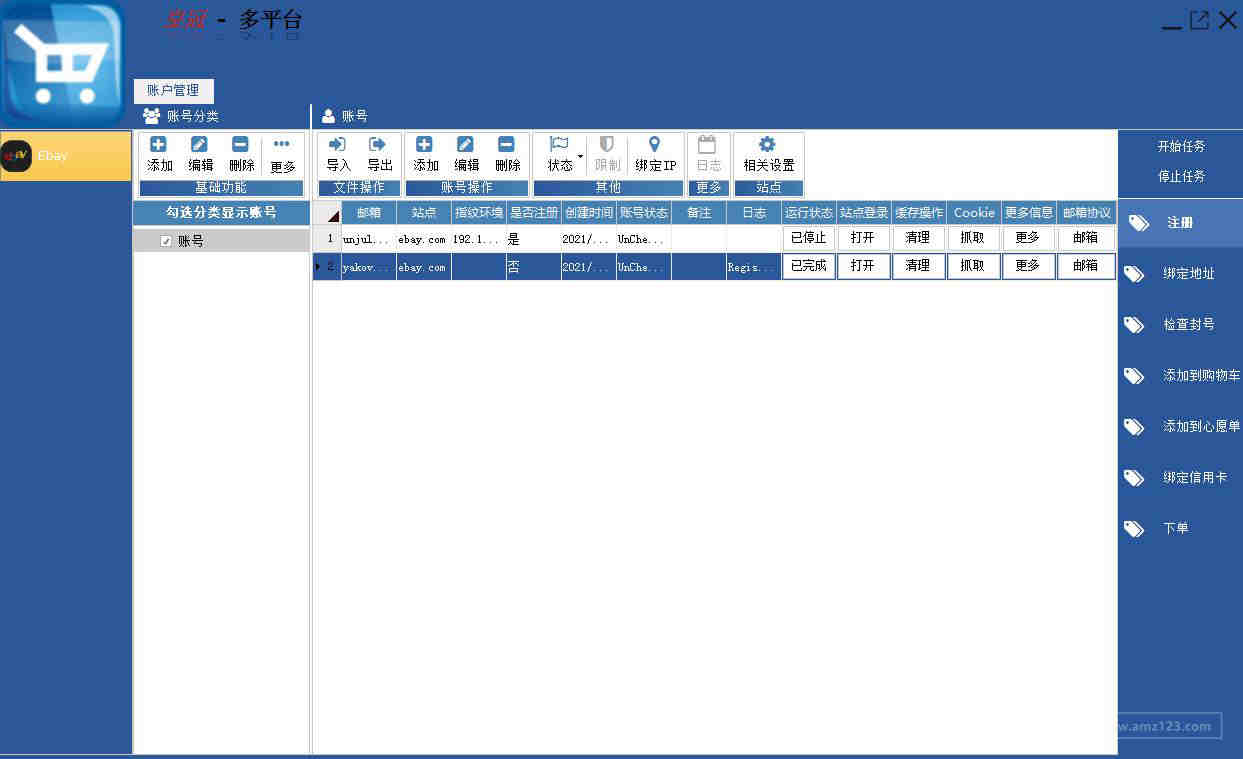Click the 导出 export icon
Image resolution: width=1243 pixels, height=759 pixels.
pos(379,145)
